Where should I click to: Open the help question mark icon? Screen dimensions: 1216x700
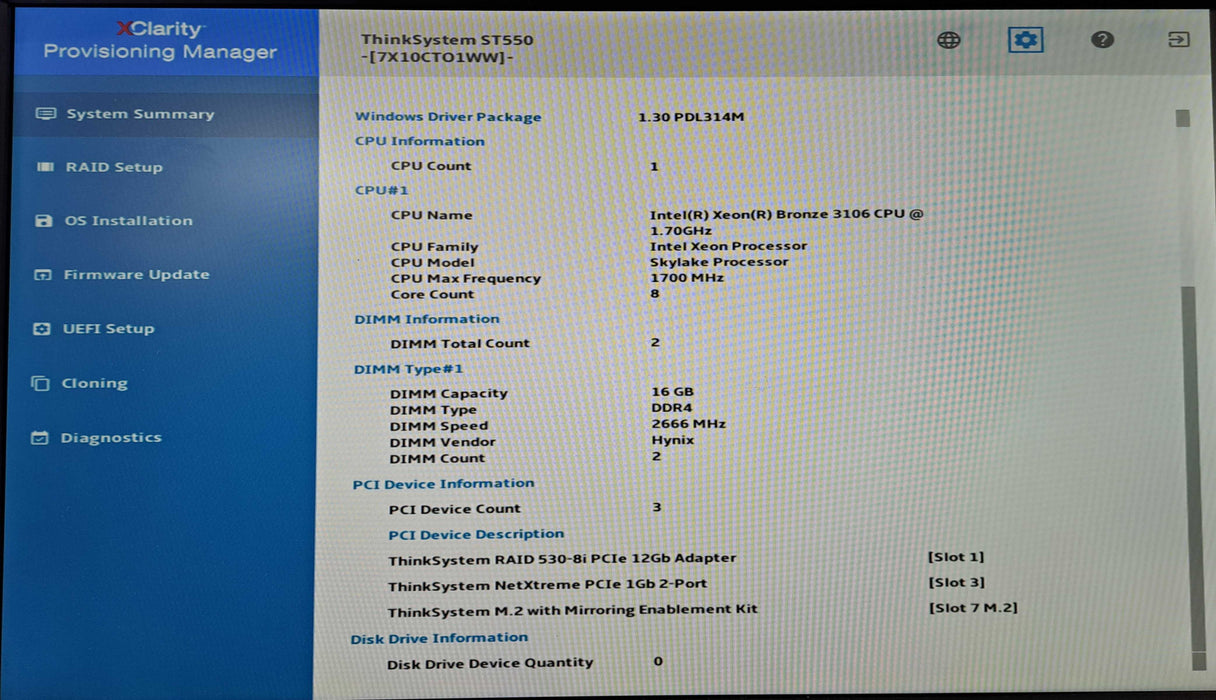point(1102,40)
